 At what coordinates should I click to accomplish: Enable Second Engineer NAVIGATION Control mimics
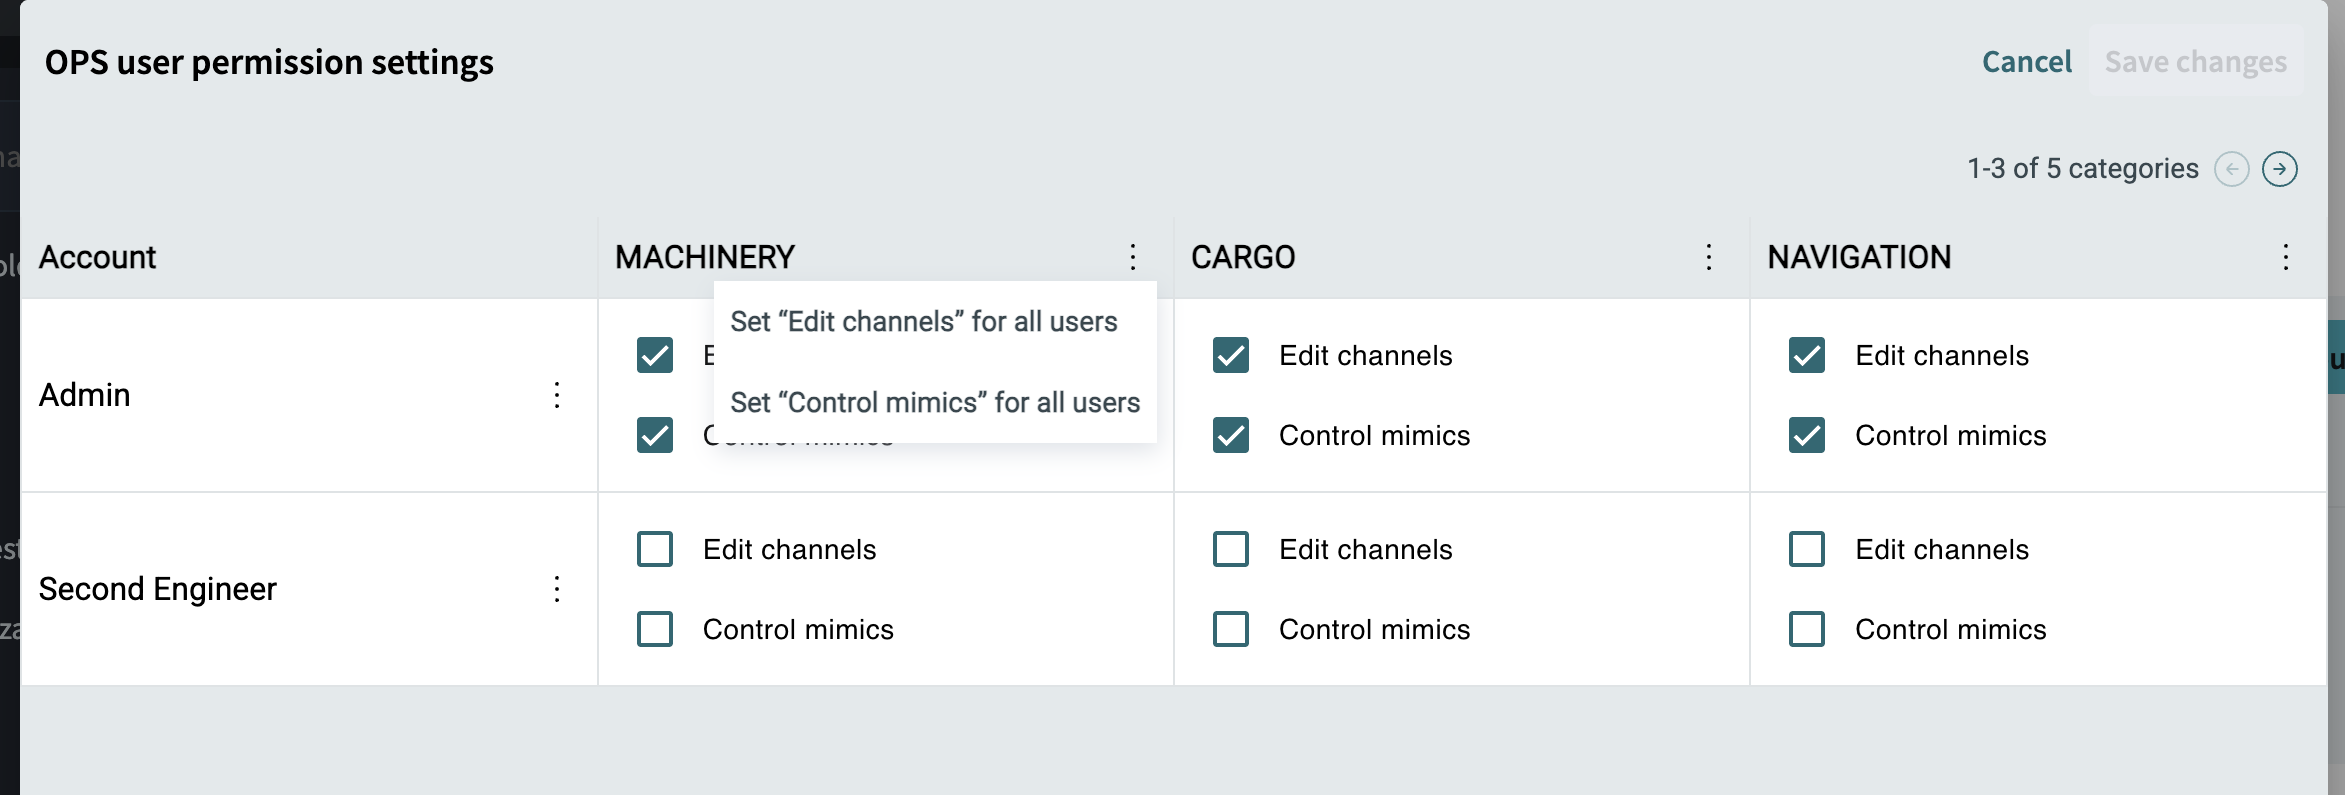(x=1807, y=629)
